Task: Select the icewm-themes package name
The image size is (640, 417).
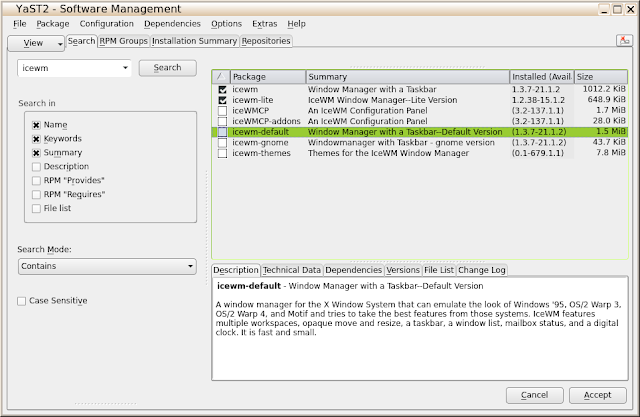Action: tap(262, 153)
